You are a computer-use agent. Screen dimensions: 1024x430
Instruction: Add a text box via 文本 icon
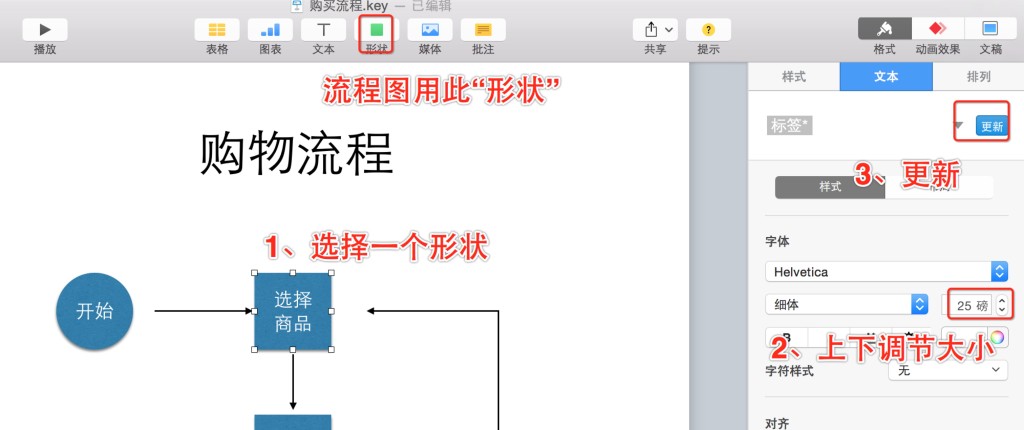click(323, 30)
